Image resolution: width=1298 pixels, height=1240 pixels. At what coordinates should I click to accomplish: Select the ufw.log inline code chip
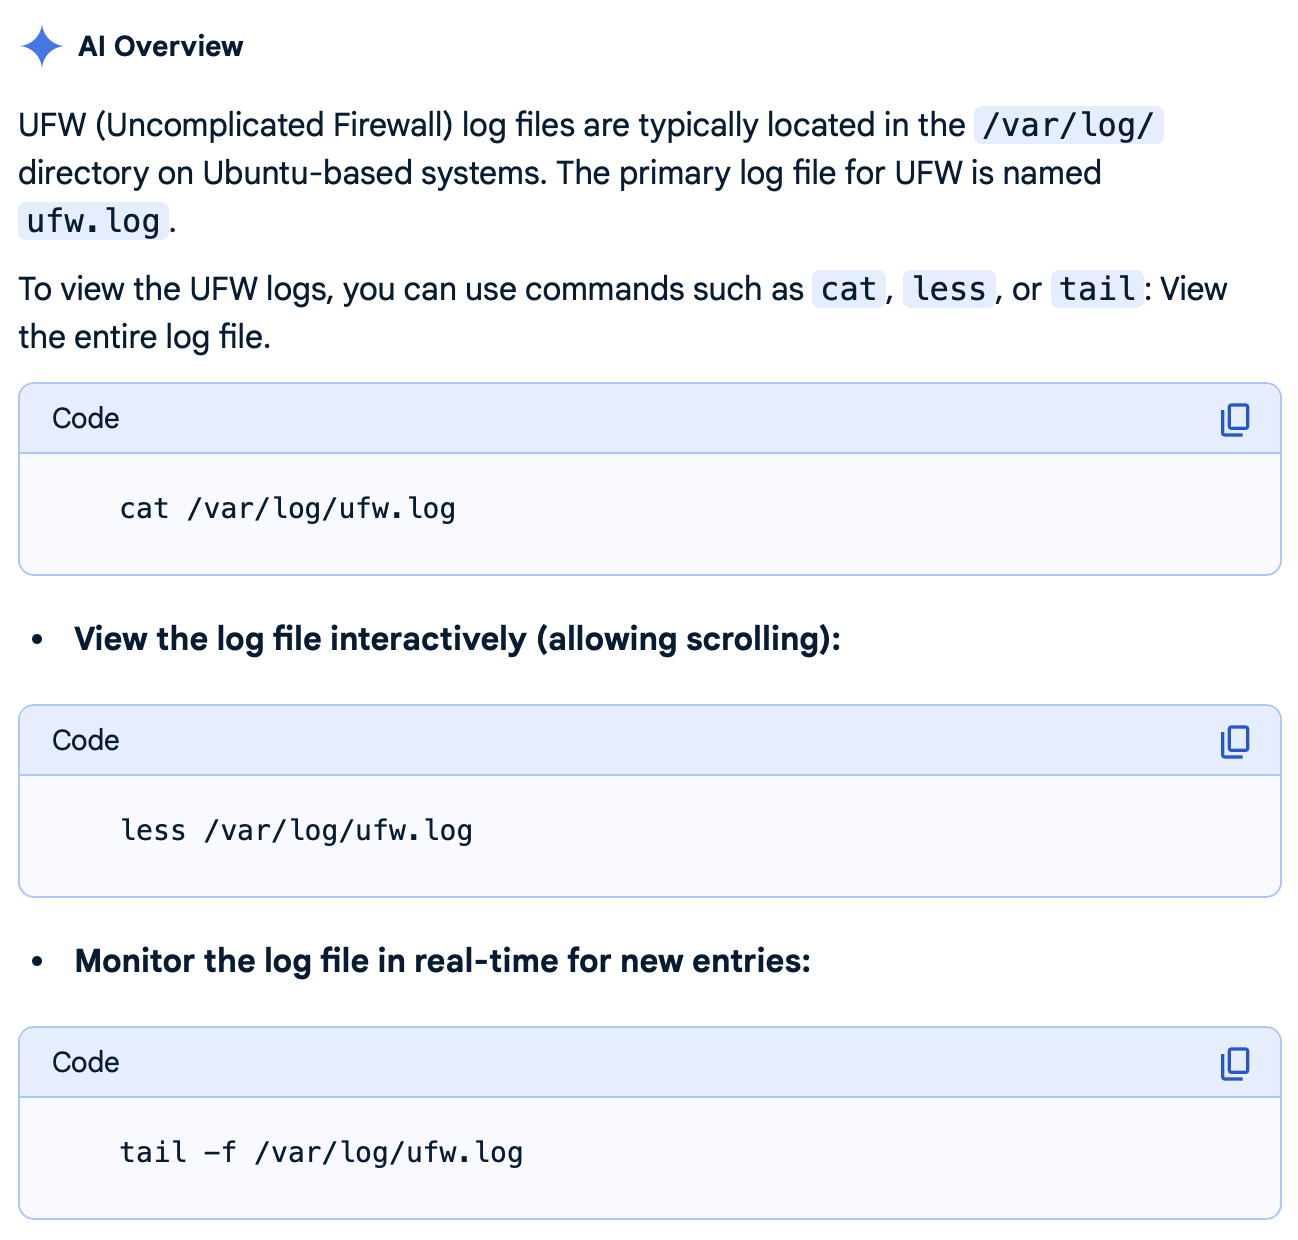(91, 220)
